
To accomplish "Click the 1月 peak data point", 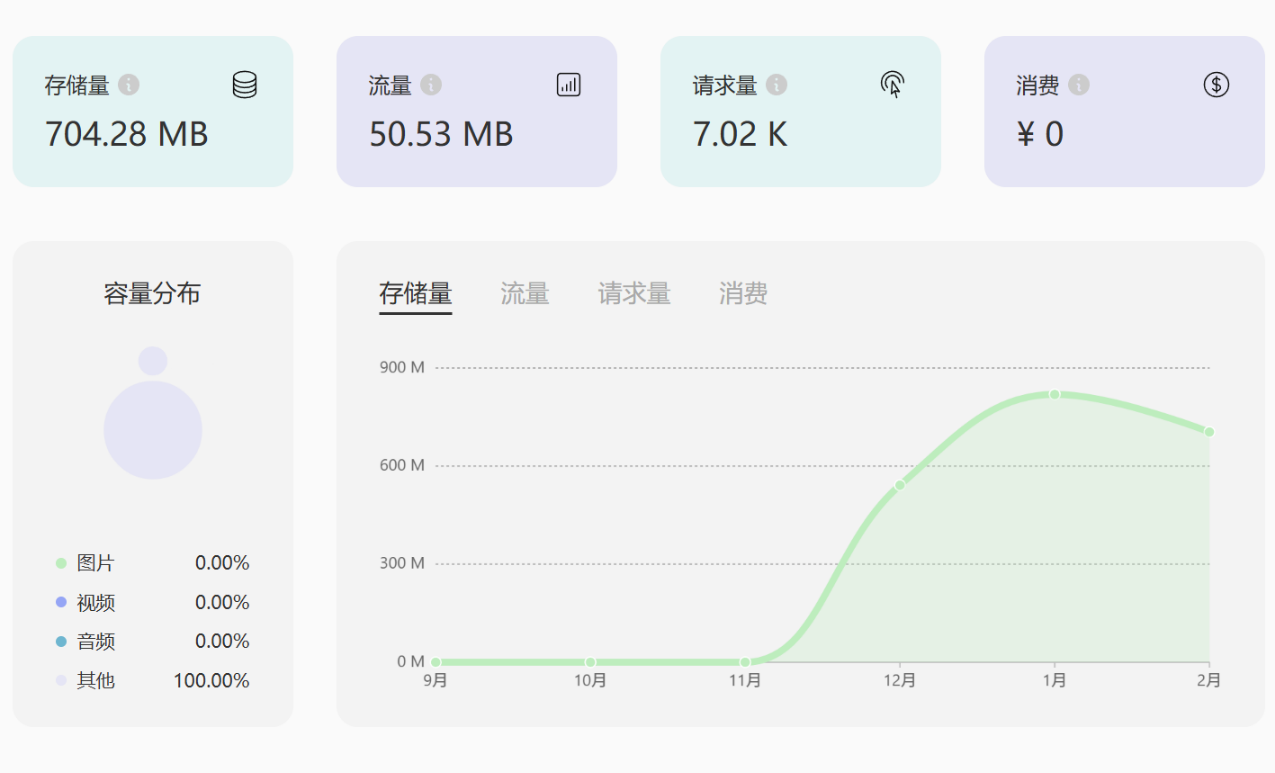I will (1054, 394).
